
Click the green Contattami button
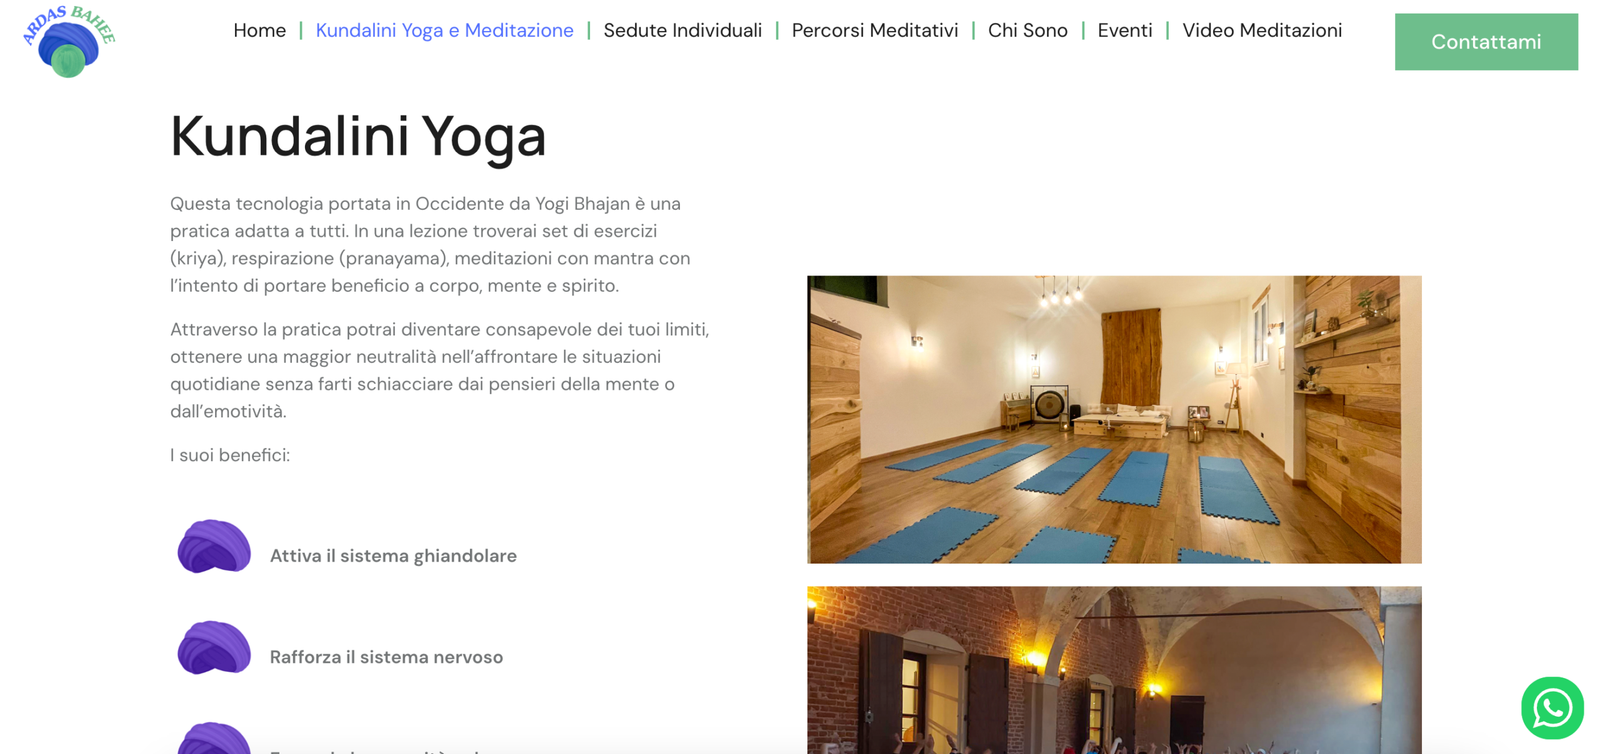click(1486, 42)
